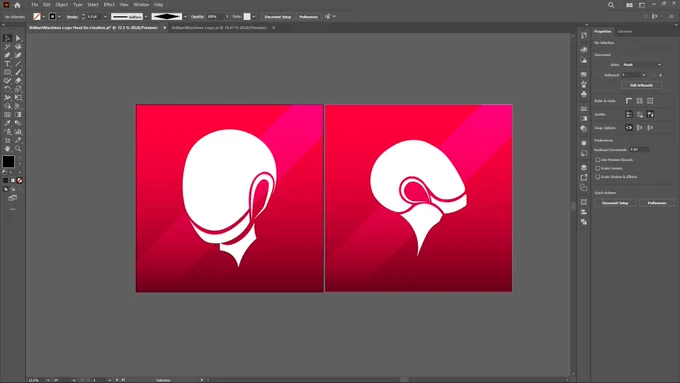Click Document Setup under Quick Actions
Viewport: 680px width, 383px height.
click(x=615, y=203)
